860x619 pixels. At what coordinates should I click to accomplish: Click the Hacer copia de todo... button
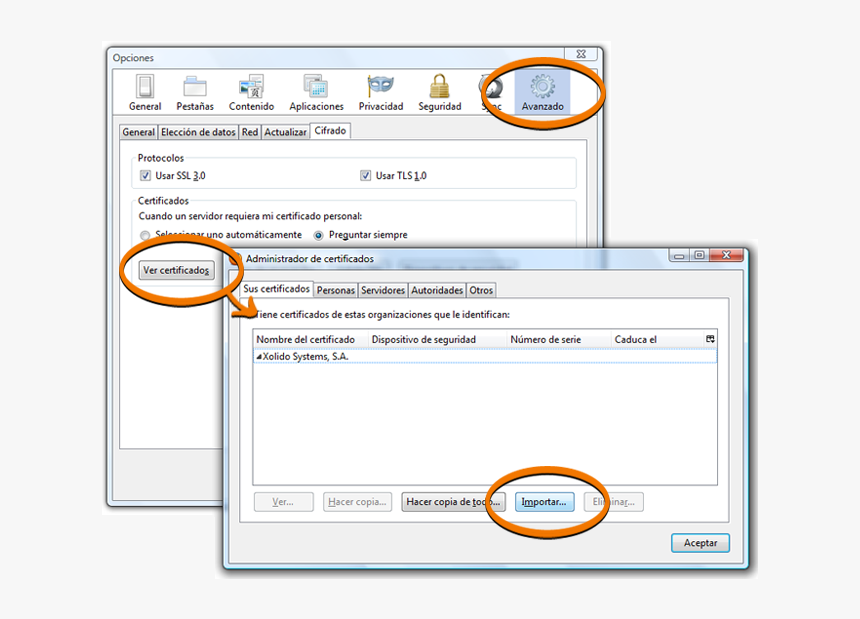coord(453,502)
